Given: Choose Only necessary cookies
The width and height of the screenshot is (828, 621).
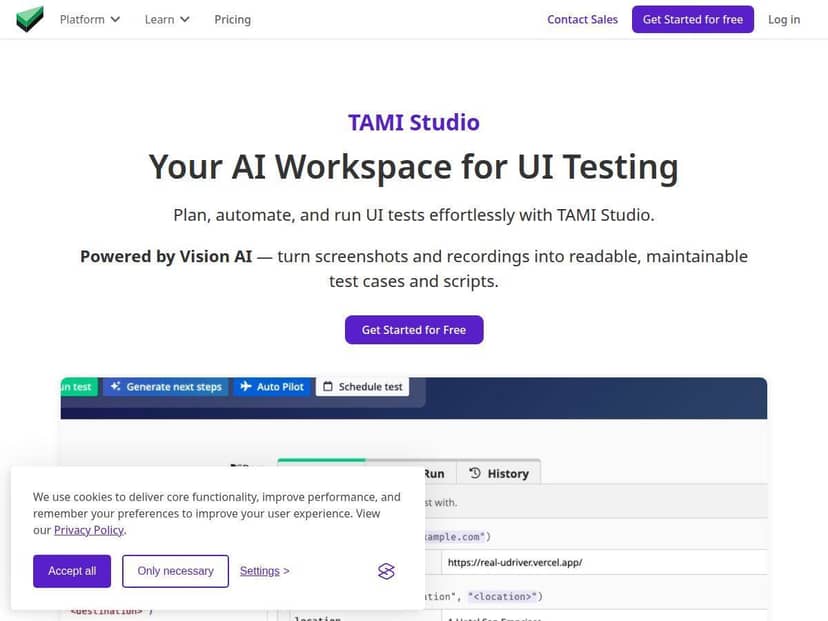Looking at the screenshot, I should (175, 571).
